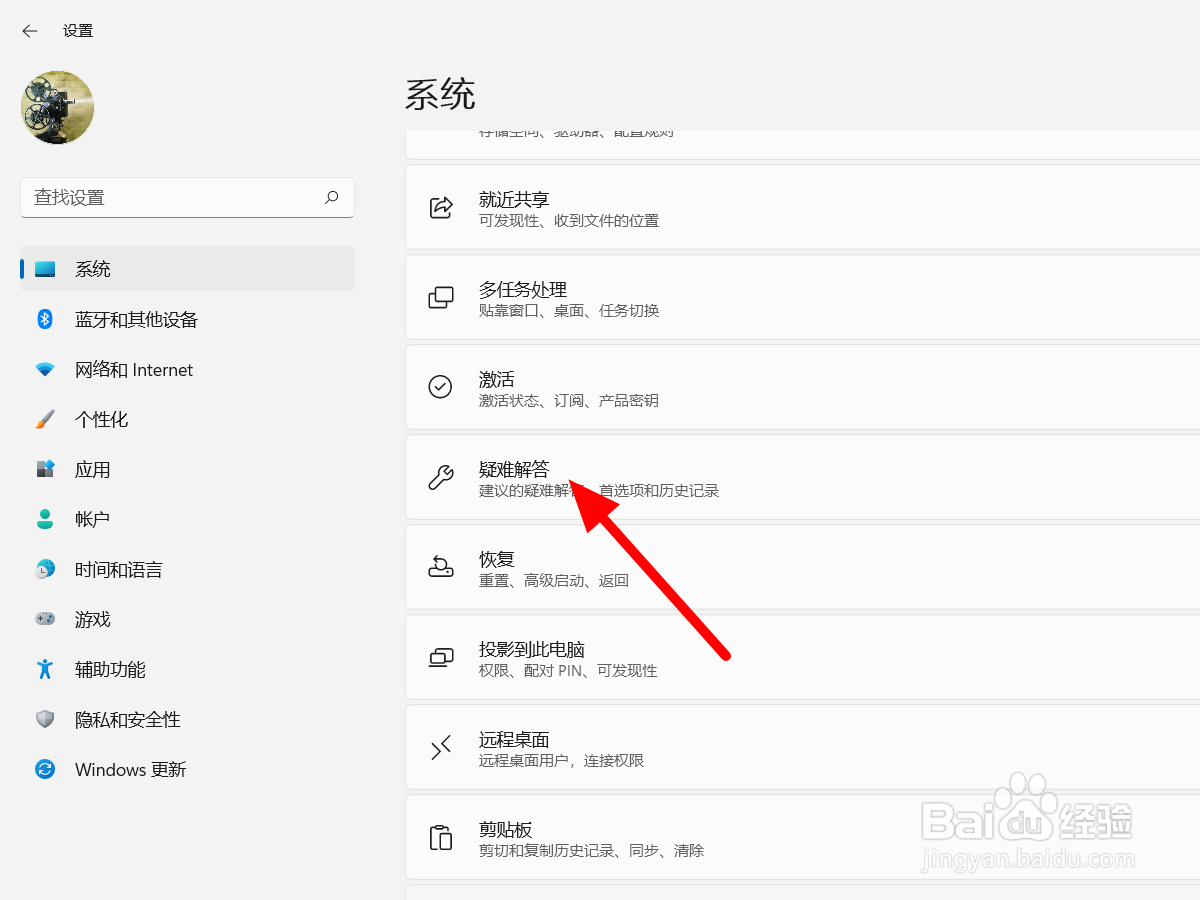Open the accounts person icon
Screen dimensions: 1200x900
click(x=45, y=519)
